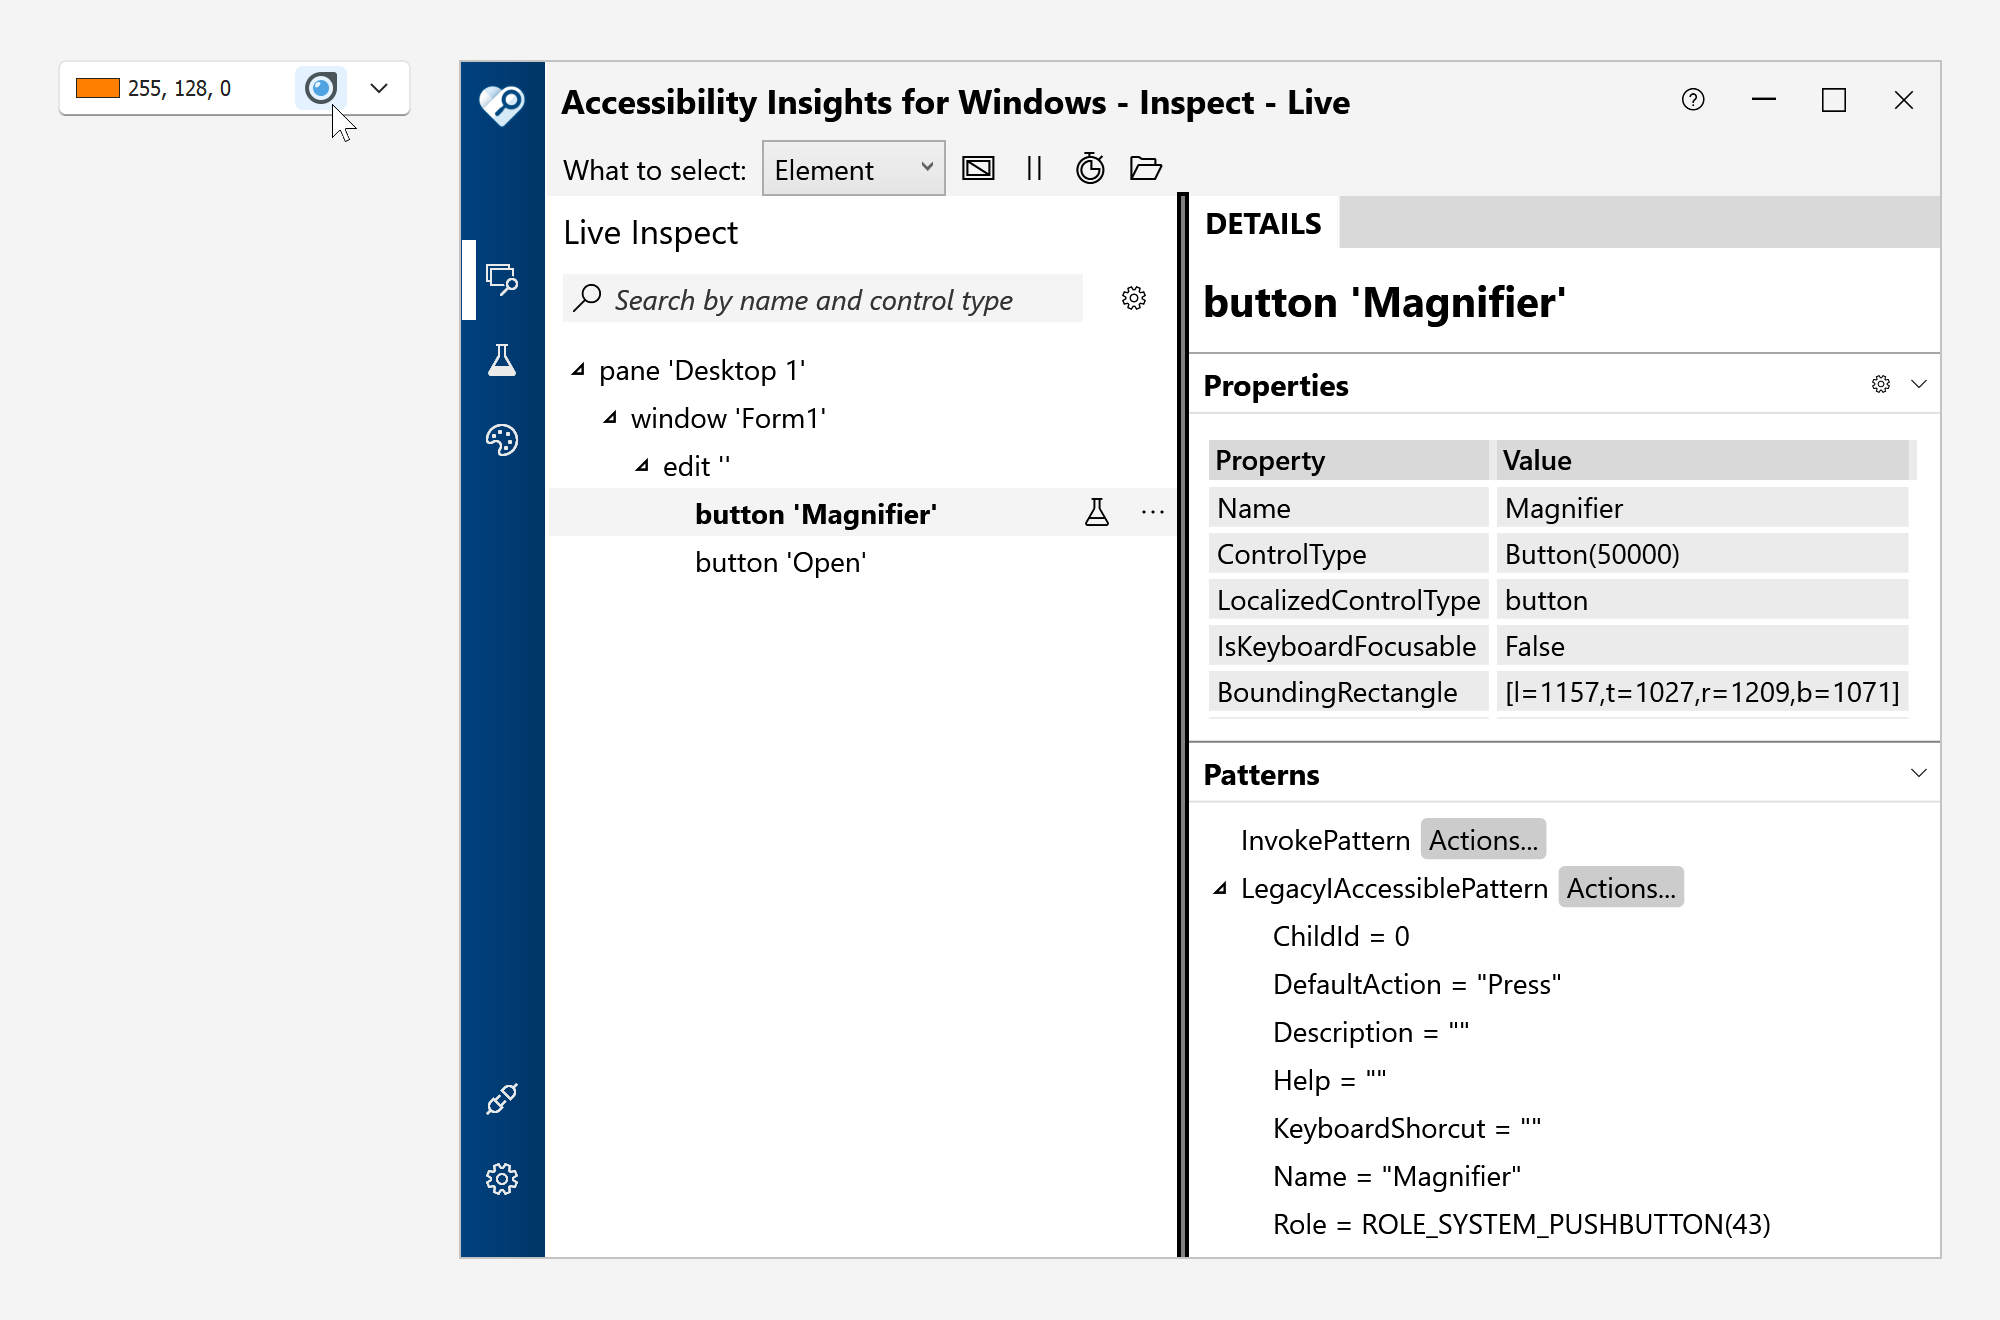
Task: Click Actions button next to InvokePattern
Action: pyautogui.click(x=1483, y=840)
